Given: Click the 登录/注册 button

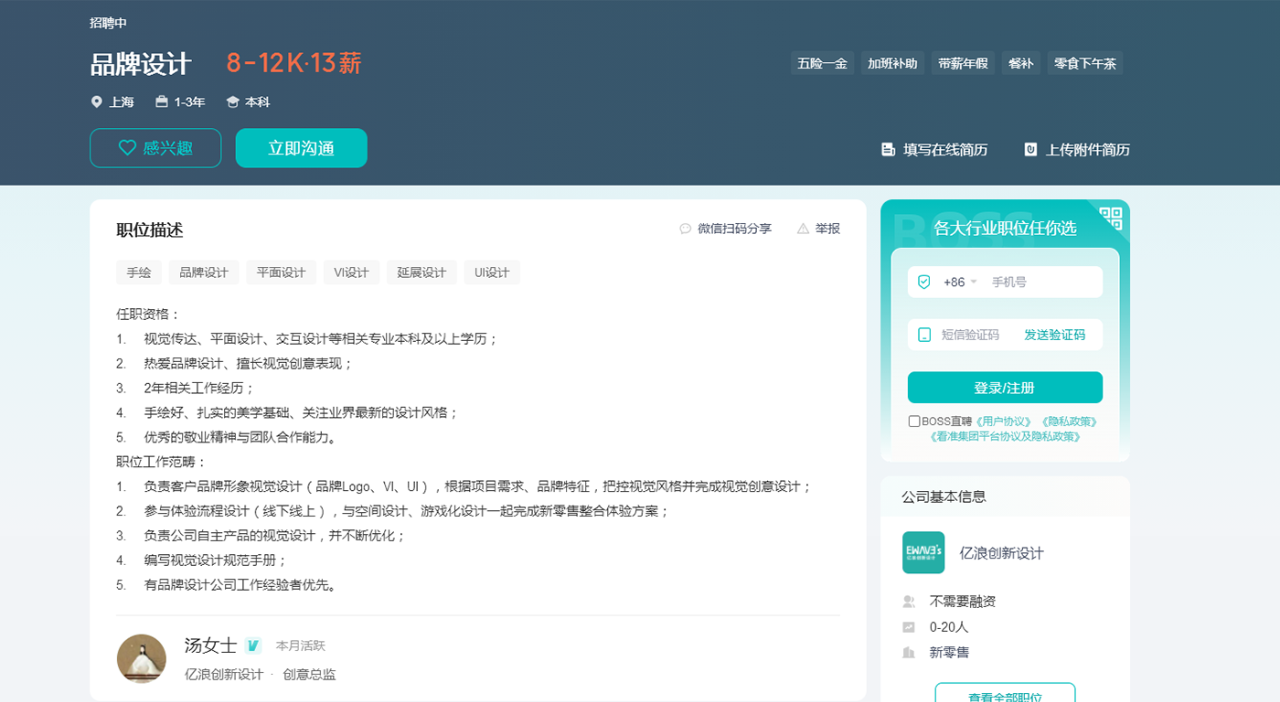Looking at the screenshot, I should (x=1005, y=388).
